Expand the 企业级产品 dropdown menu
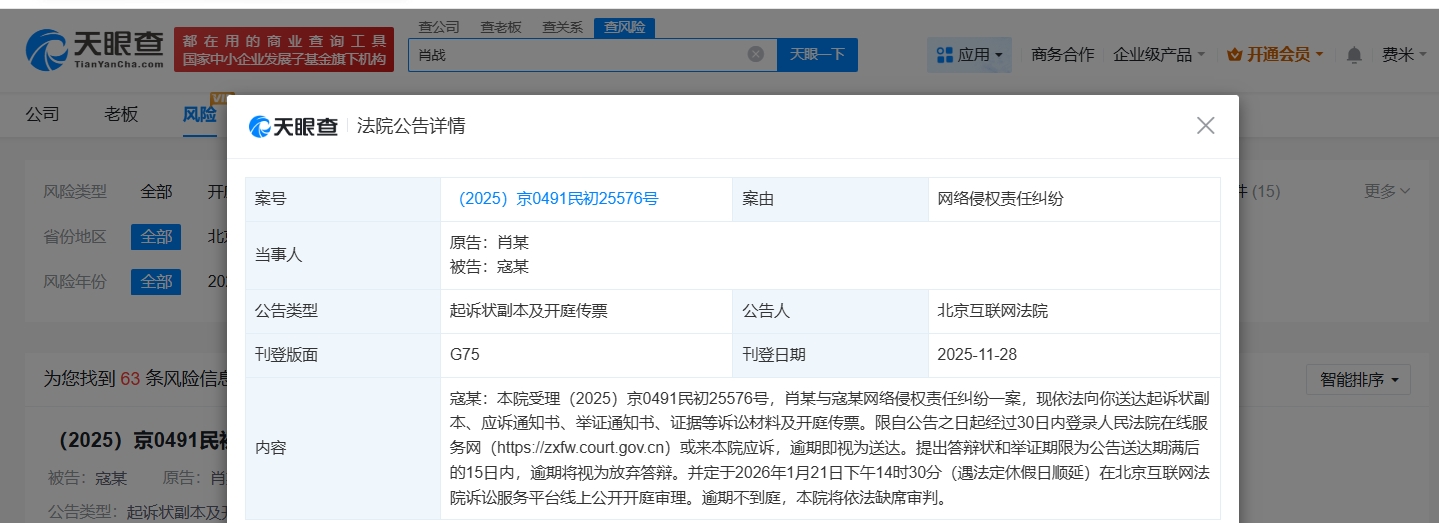 point(1159,55)
